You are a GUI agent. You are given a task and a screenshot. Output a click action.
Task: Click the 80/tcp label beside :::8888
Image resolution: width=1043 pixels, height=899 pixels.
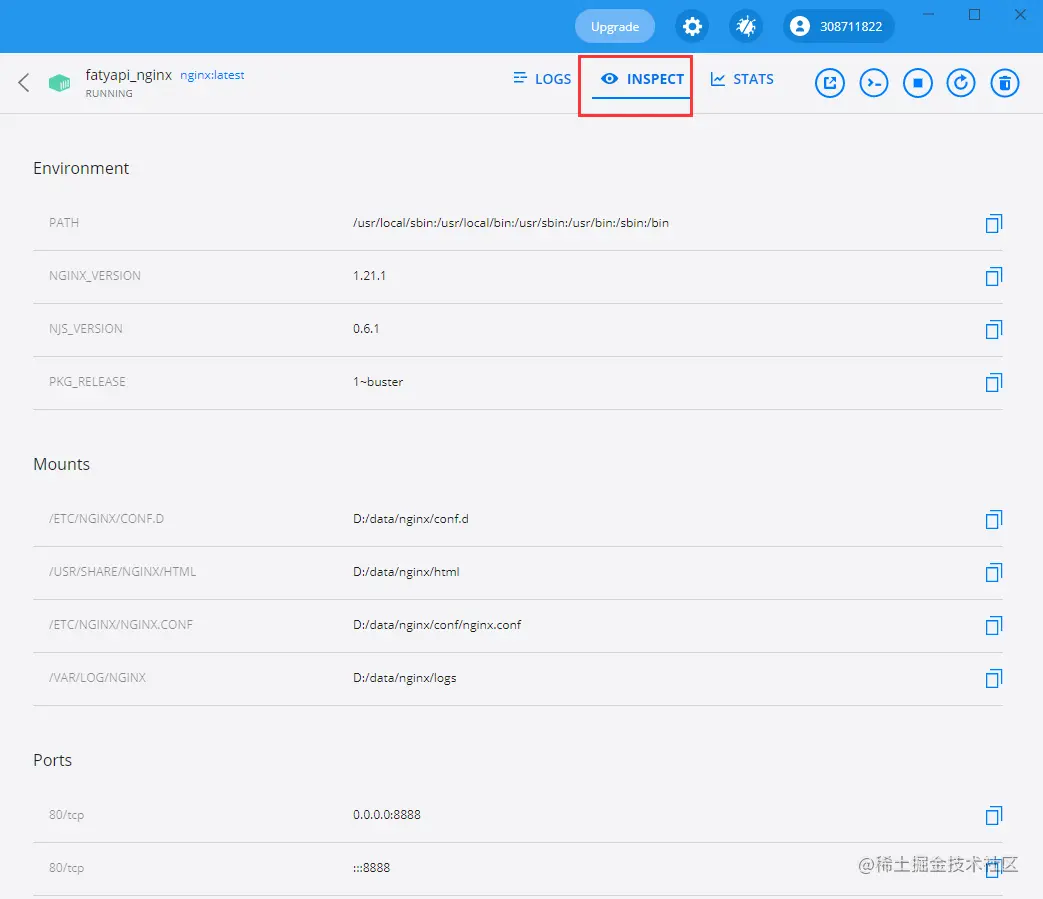[x=67, y=868]
